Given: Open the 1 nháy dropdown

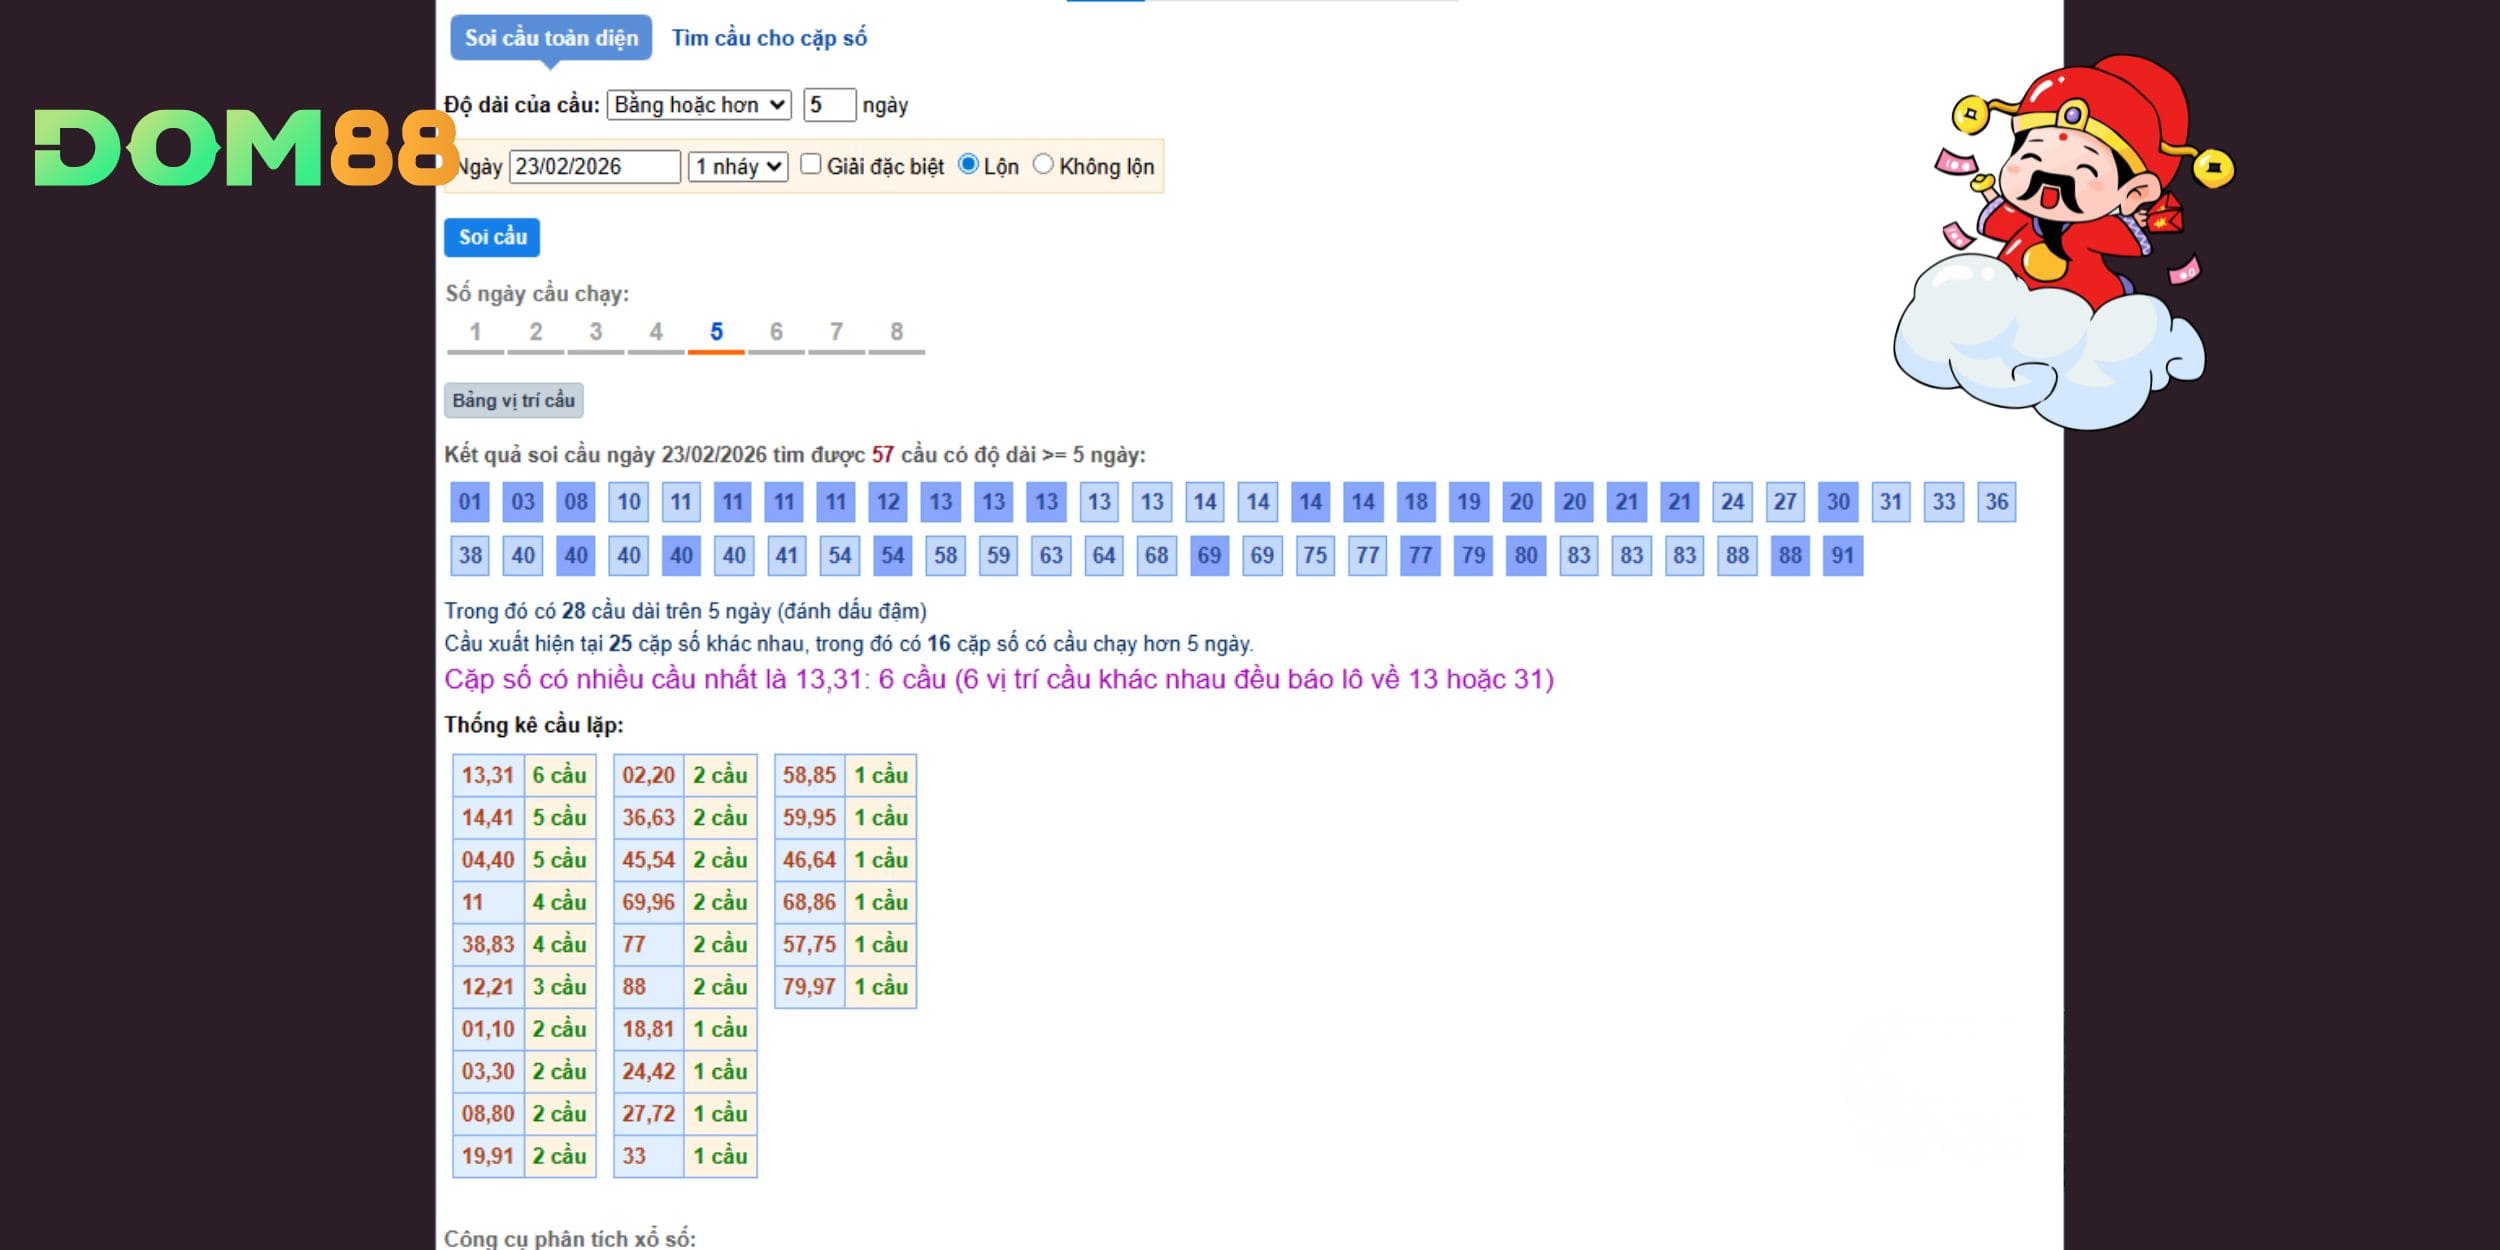Looking at the screenshot, I should coord(738,167).
